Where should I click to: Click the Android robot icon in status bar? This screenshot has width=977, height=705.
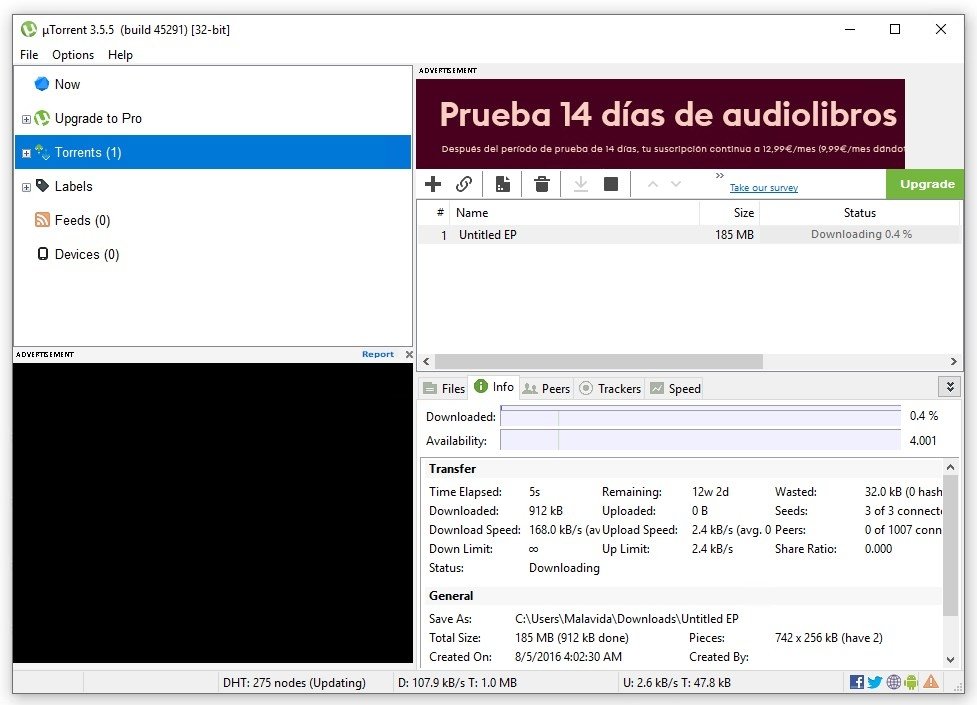click(x=911, y=682)
